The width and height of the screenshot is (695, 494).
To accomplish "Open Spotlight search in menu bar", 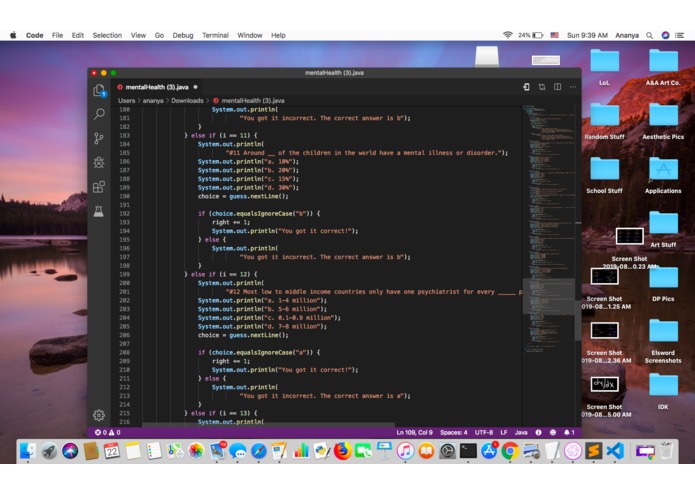I will point(649,35).
